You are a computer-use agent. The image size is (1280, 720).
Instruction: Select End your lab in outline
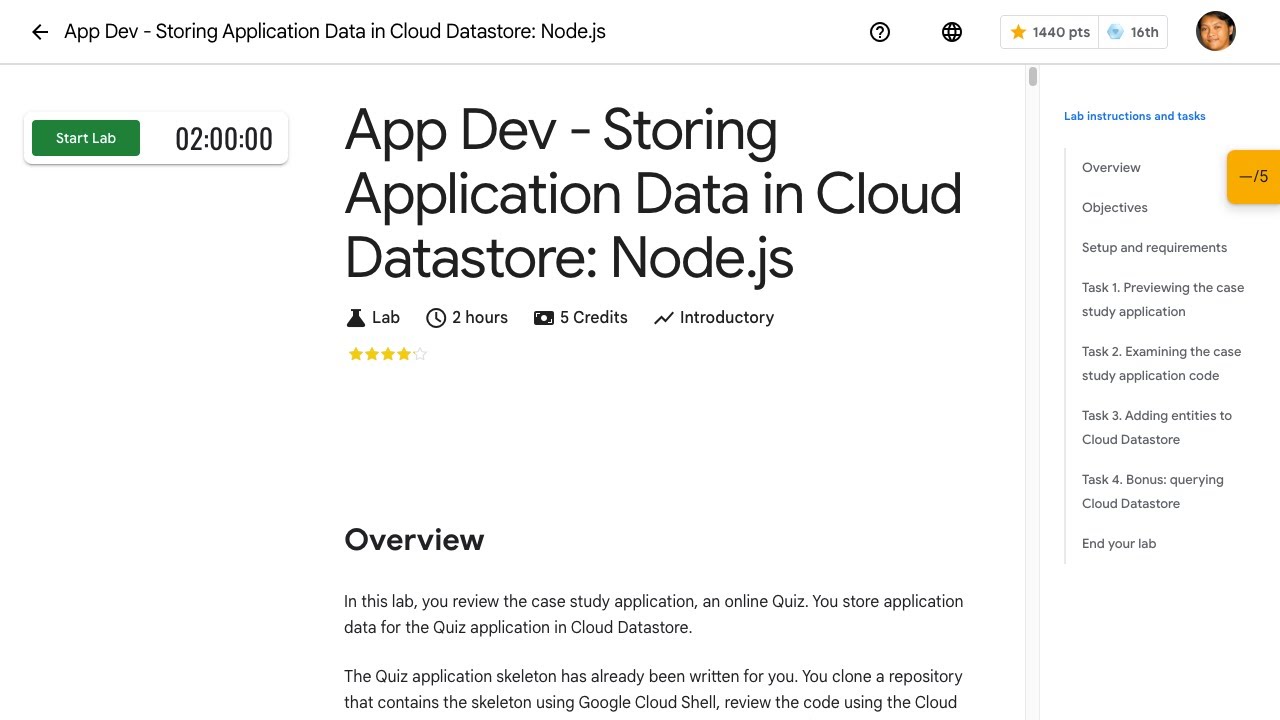click(1119, 544)
